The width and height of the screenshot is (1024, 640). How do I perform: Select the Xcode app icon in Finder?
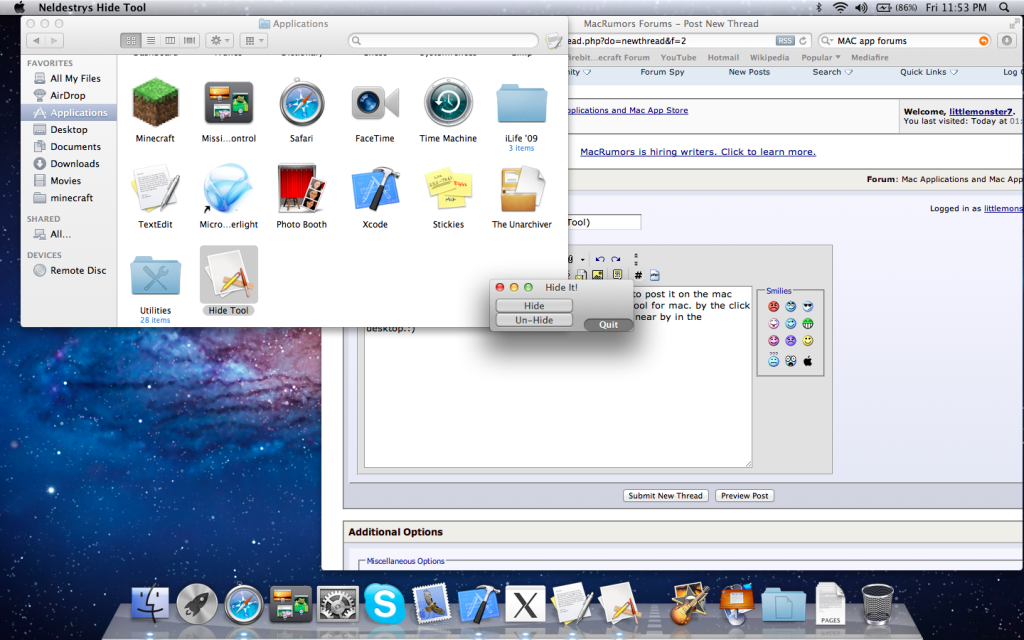point(375,189)
